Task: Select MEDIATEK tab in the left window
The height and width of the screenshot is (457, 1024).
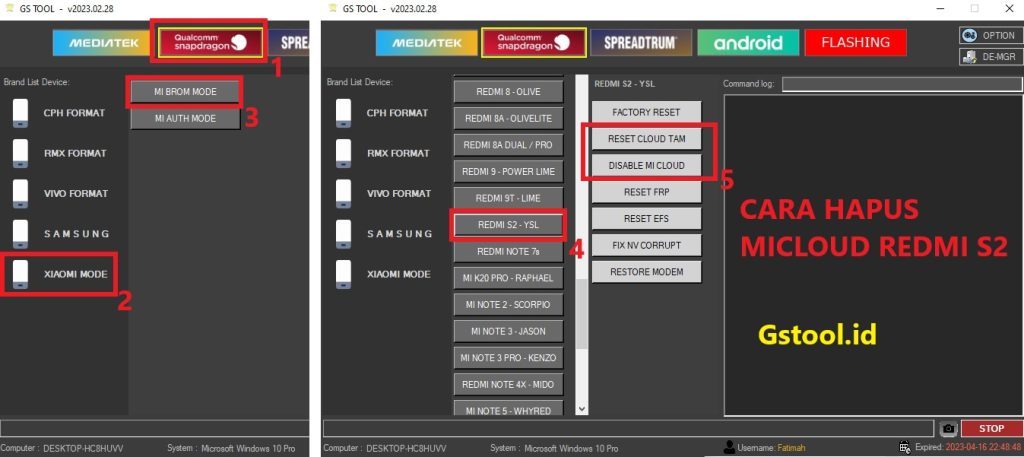Action: tap(103, 43)
